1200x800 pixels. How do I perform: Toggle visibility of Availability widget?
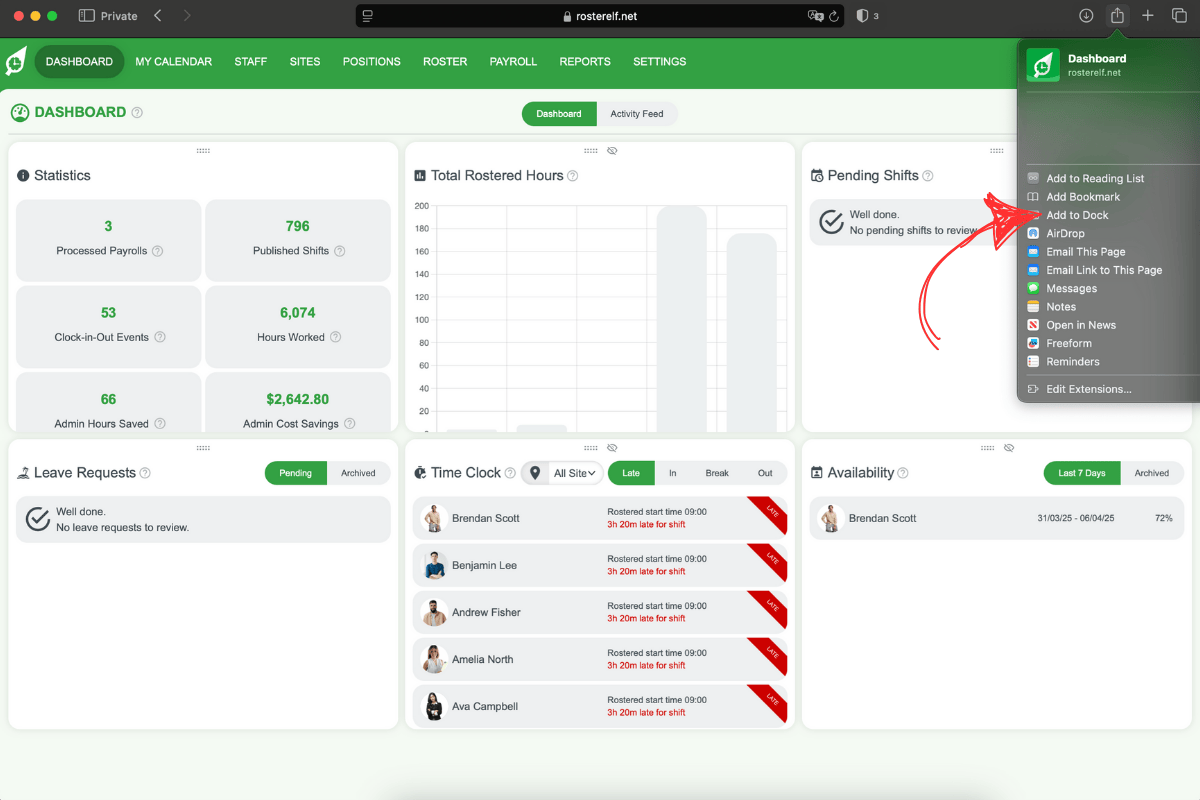click(1009, 448)
